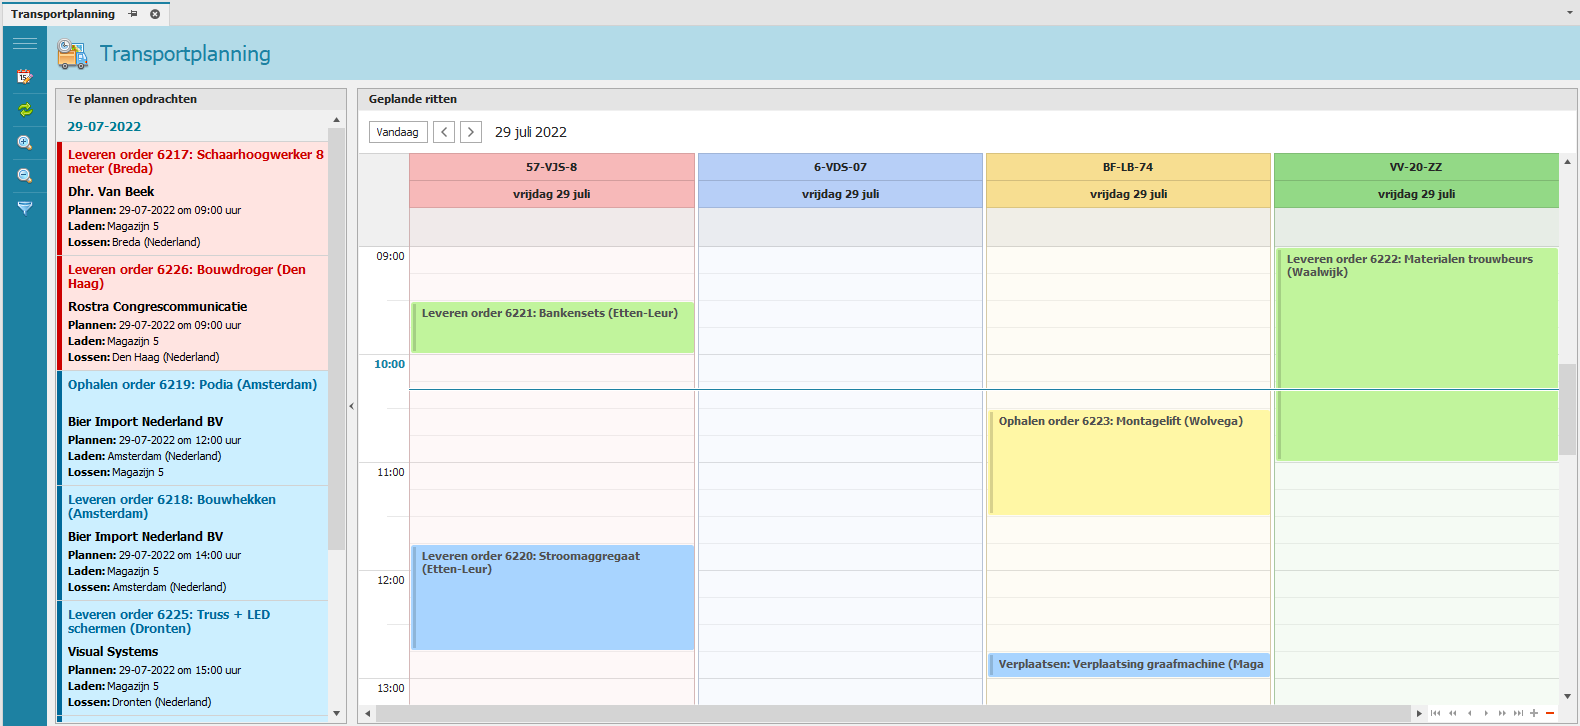Screen dimensions: 1580x726
Task: Select order 6217 Schaarhoogwerker in the list
Action: pos(195,198)
